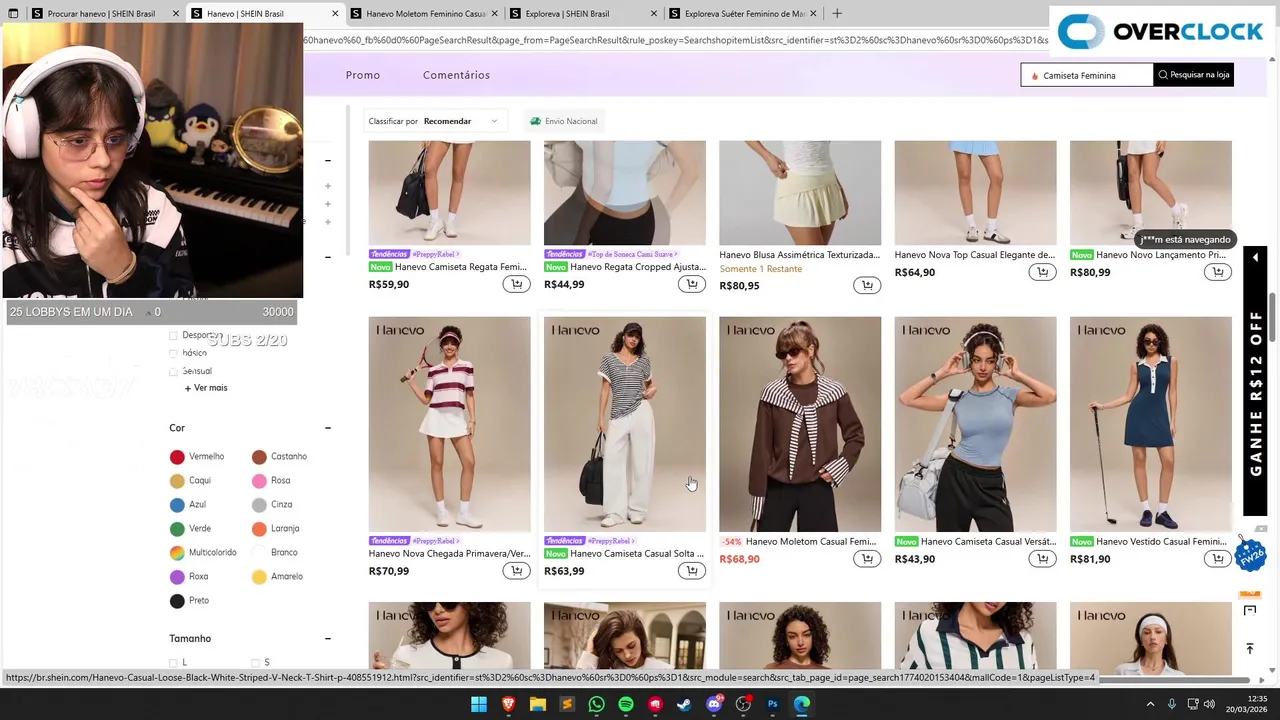Image resolution: width=1280 pixels, height=720 pixels.
Task: Collapse the Cor filter section
Action: coord(327,428)
